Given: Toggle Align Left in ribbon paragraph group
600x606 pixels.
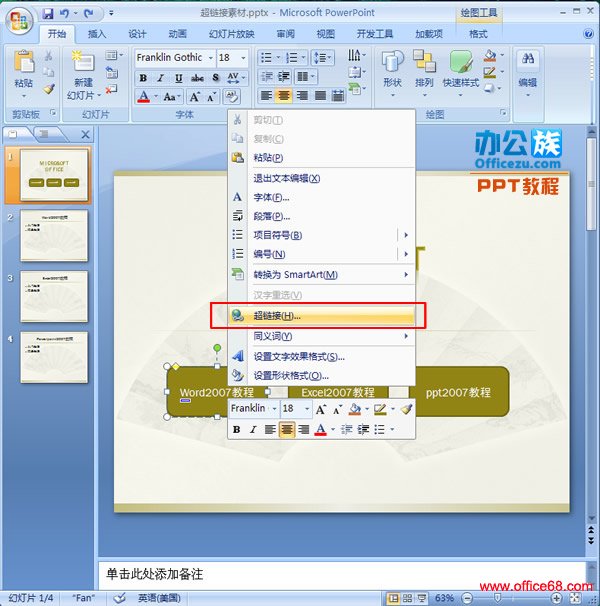Looking at the screenshot, I should coord(266,95).
